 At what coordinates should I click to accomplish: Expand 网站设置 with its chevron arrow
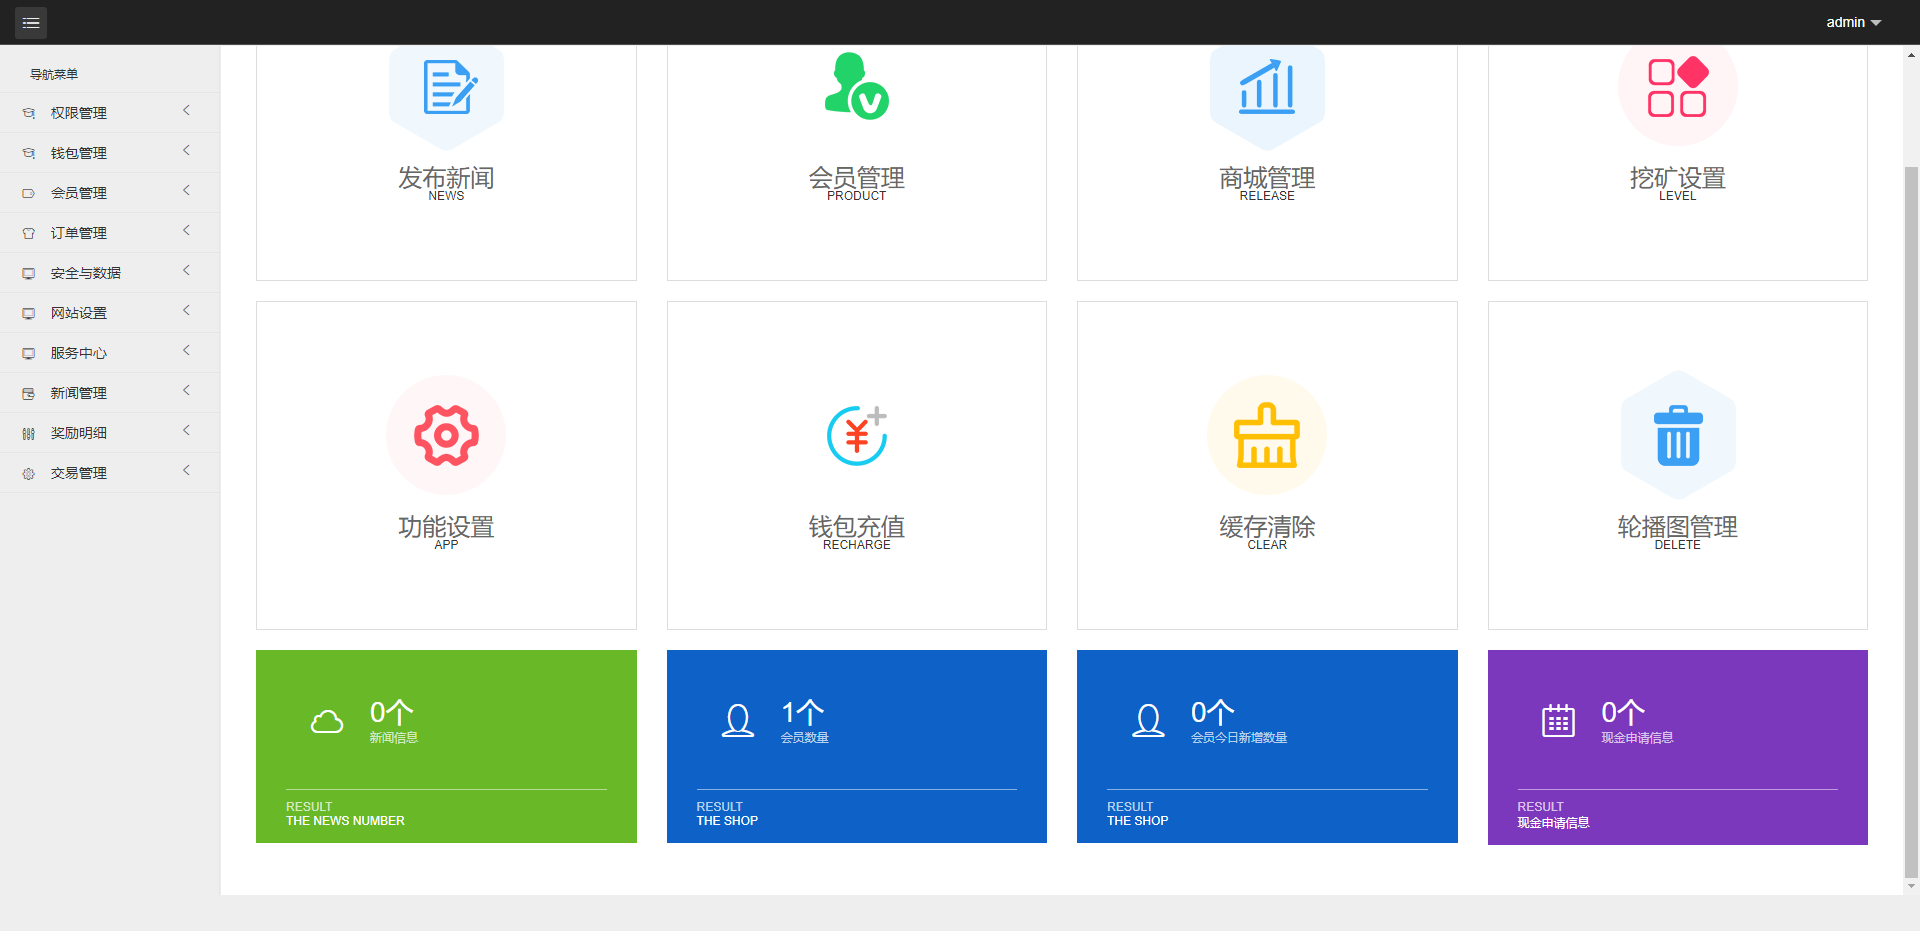tap(186, 311)
